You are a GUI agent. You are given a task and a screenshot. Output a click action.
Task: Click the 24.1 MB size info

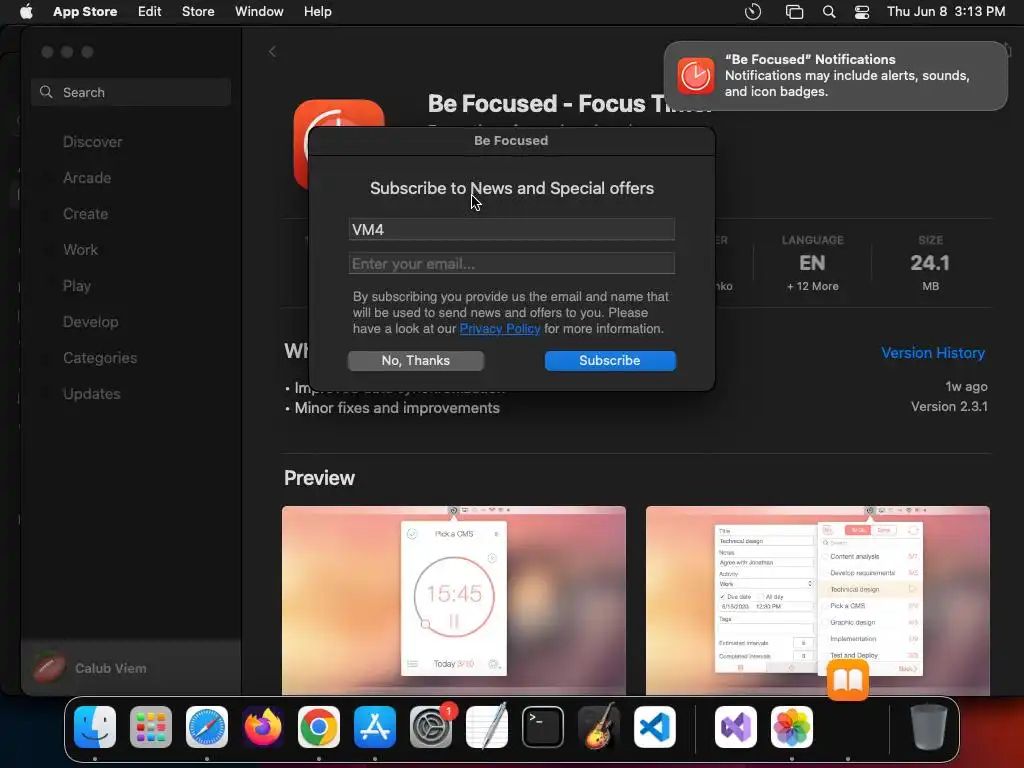[x=930, y=263]
